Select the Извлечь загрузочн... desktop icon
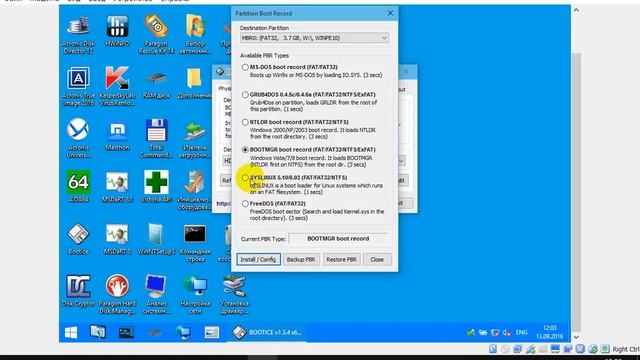 195,138
